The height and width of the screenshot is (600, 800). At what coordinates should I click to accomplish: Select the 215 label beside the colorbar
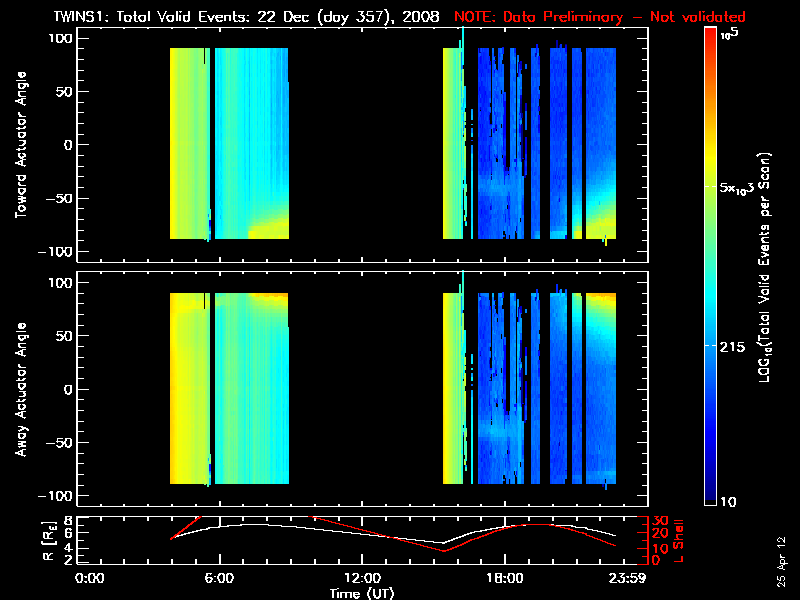point(735,345)
